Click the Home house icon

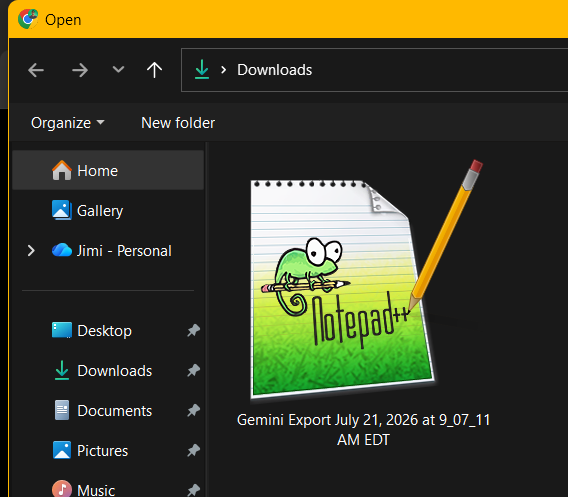[62, 170]
